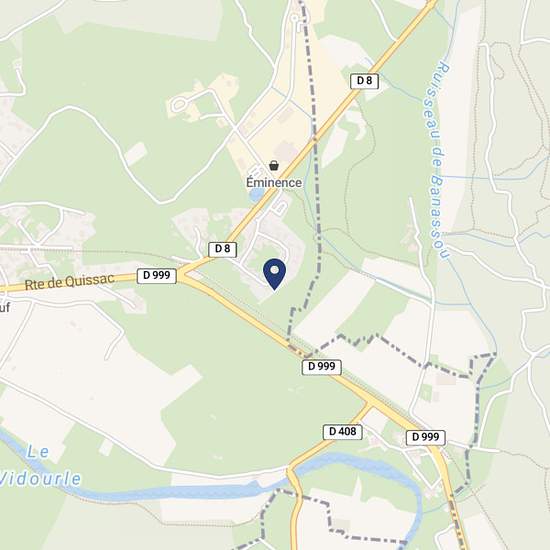Viewport: 550px width, 550px height.
Task: Select the Éminence place label
Action: [274, 182]
